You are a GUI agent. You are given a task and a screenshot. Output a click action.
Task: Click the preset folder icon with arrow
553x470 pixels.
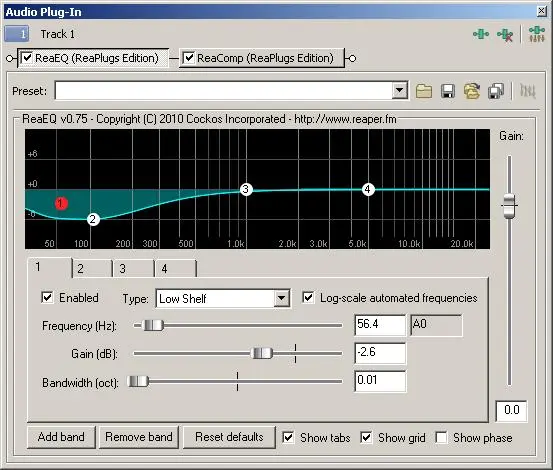[x=472, y=91]
